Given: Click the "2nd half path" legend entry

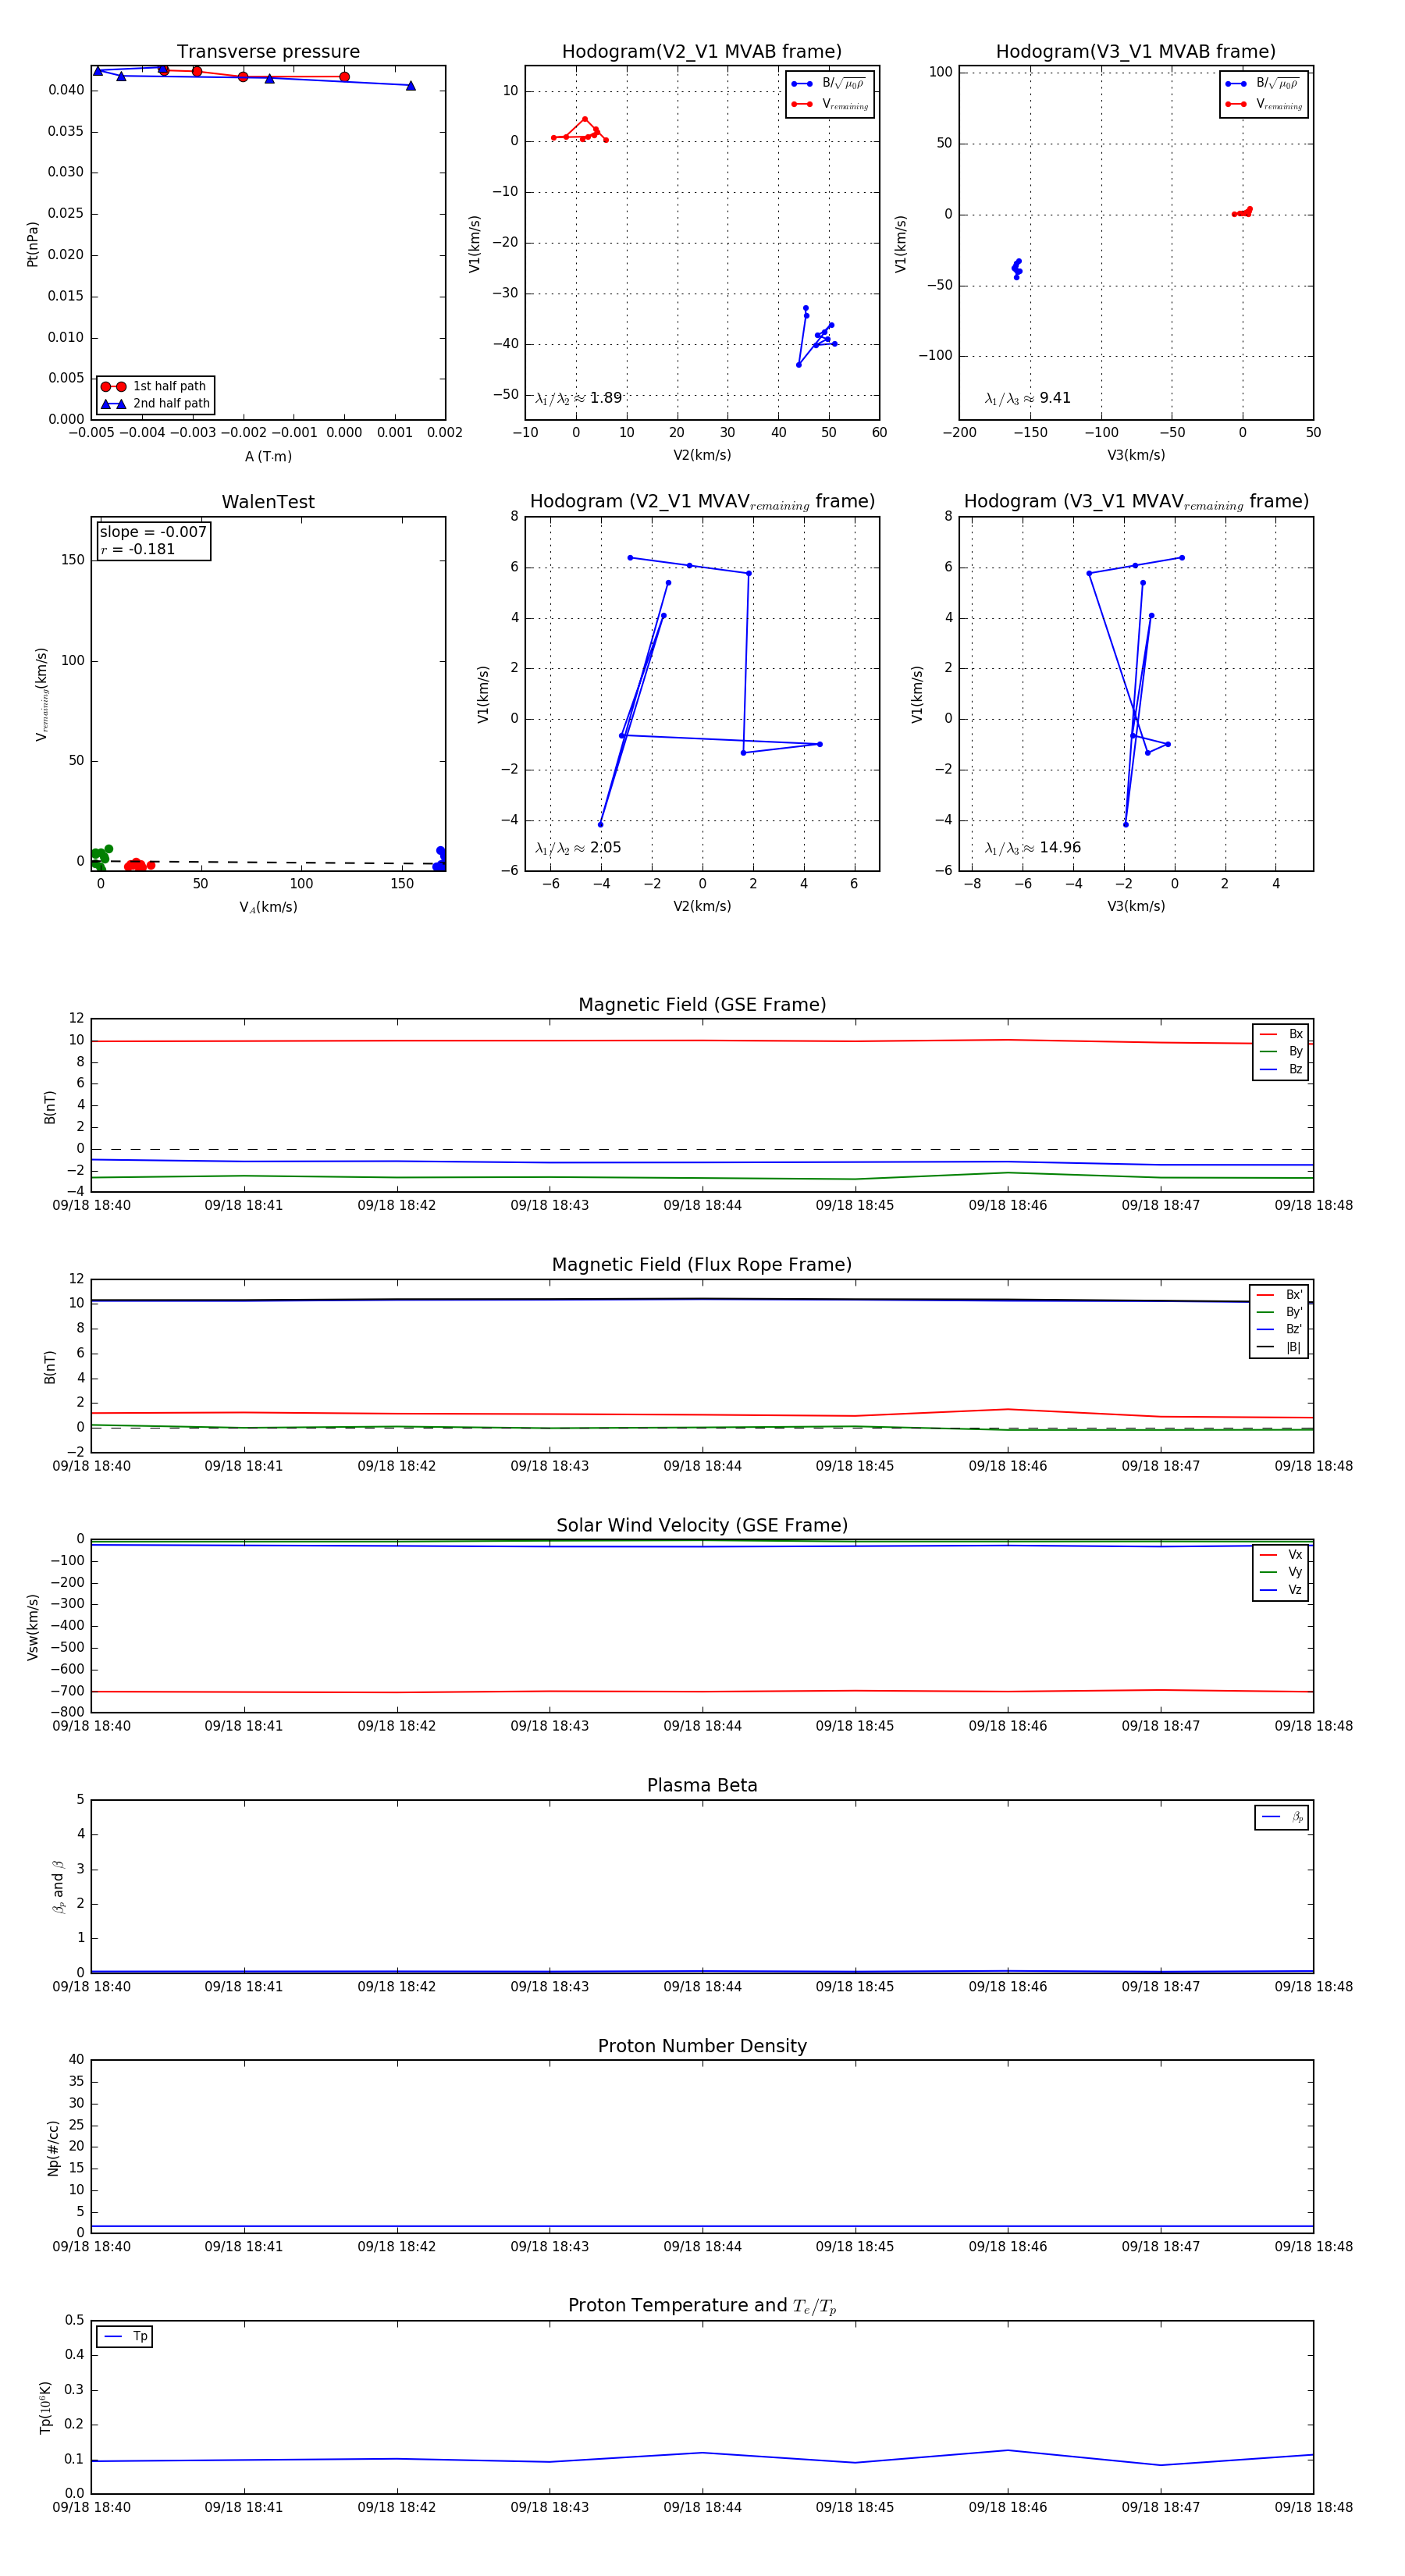Looking at the screenshot, I should (x=155, y=404).
